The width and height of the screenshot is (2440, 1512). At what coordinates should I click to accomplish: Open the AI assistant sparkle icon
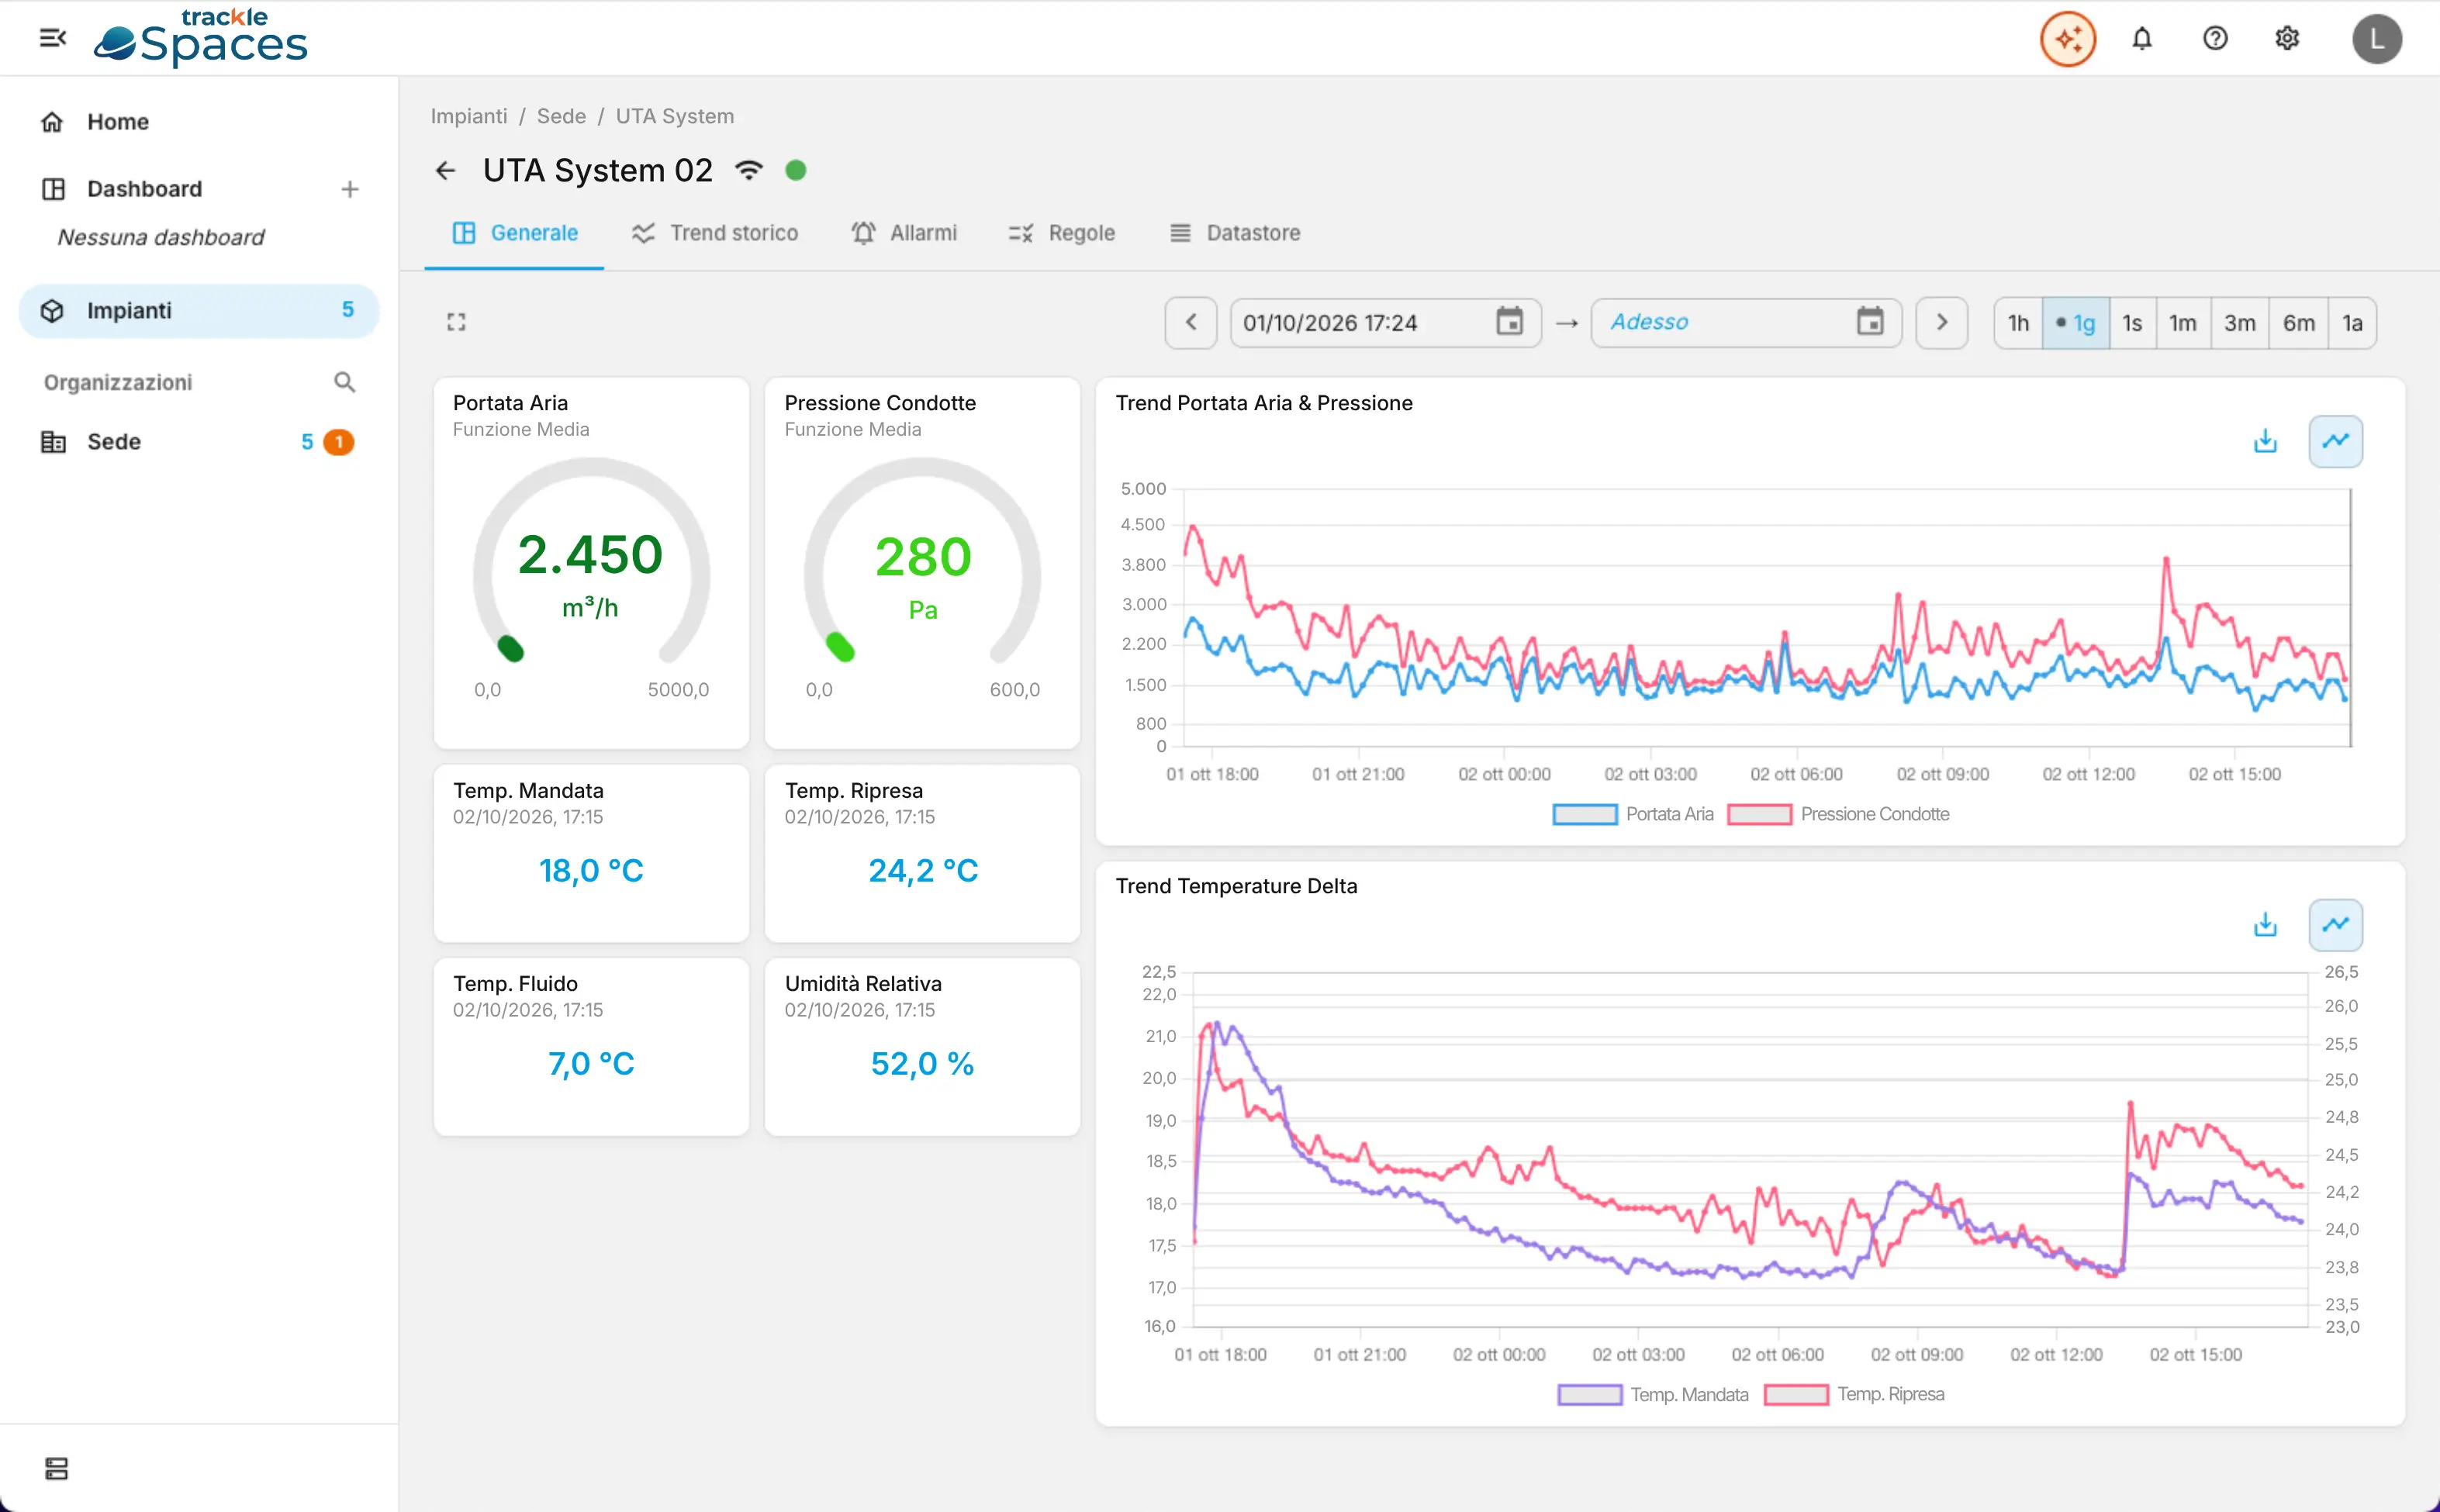pos(2067,39)
